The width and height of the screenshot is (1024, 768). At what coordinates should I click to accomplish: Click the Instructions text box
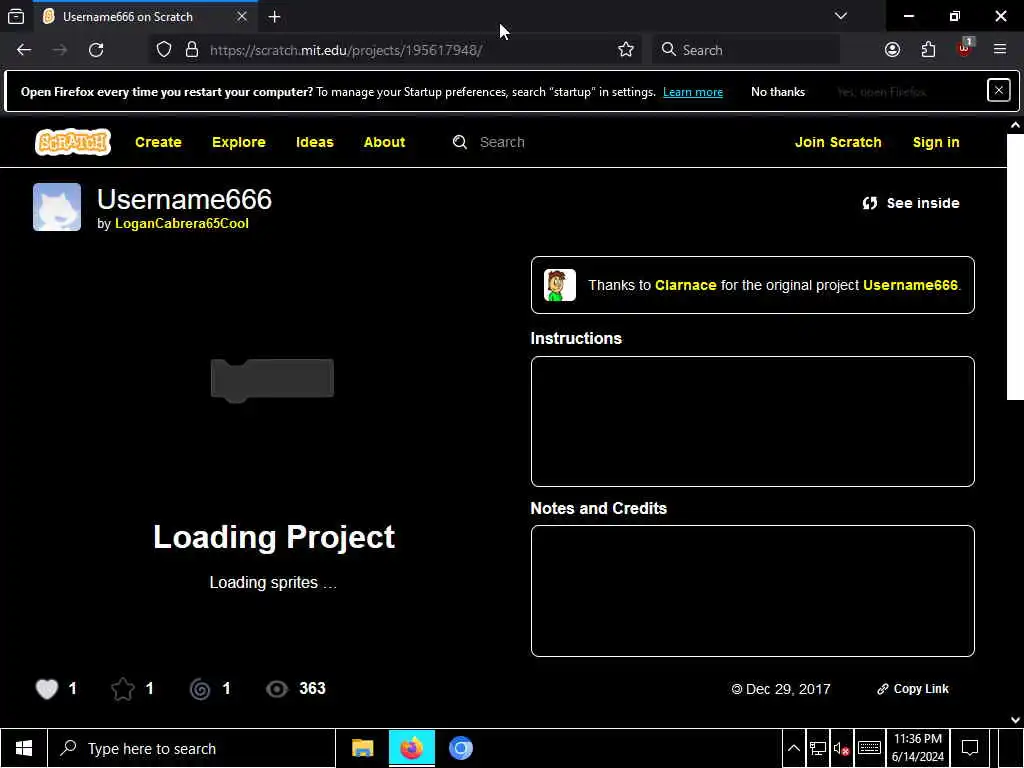click(x=752, y=421)
